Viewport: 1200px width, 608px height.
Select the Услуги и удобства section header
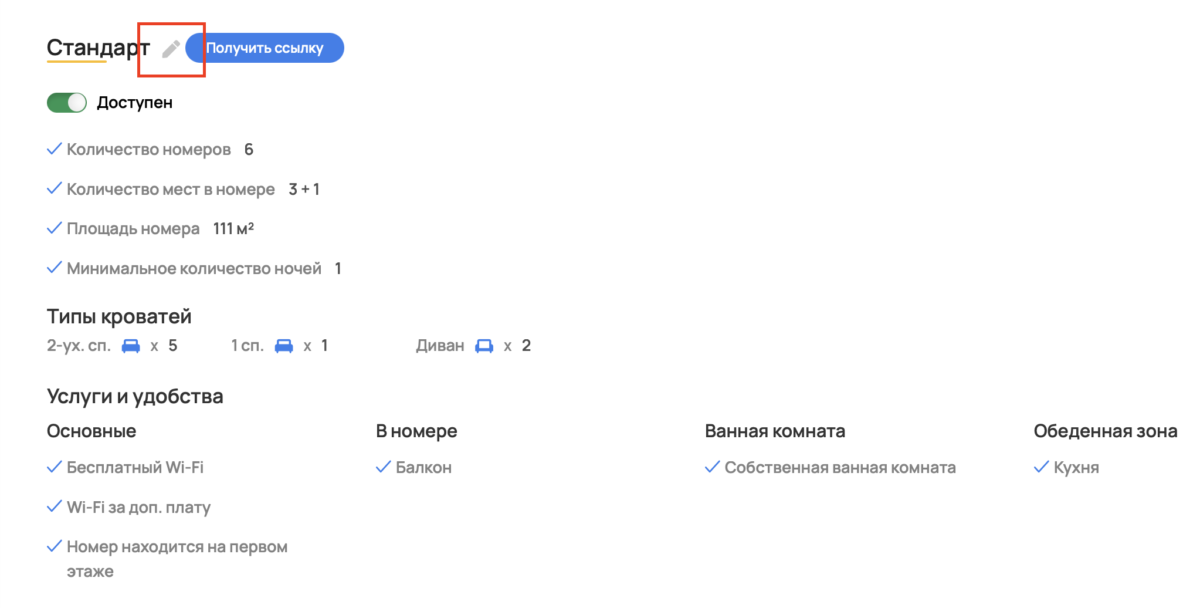(135, 396)
